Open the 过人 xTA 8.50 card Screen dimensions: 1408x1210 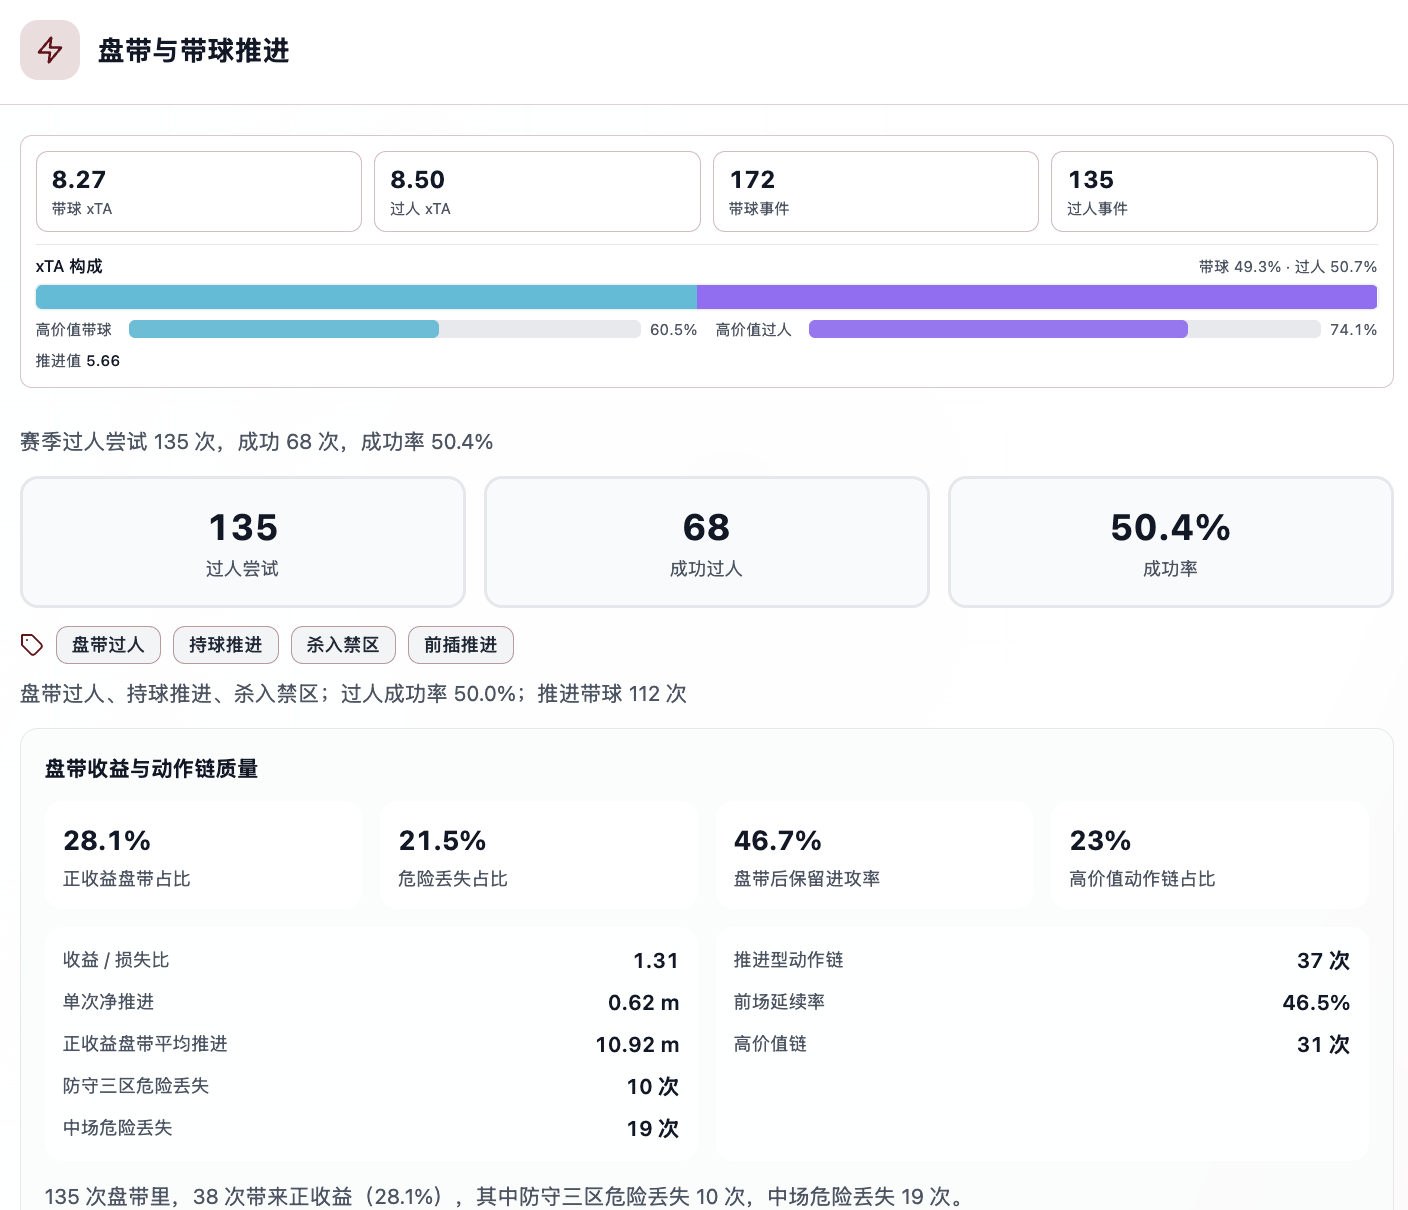pos(537,191)
